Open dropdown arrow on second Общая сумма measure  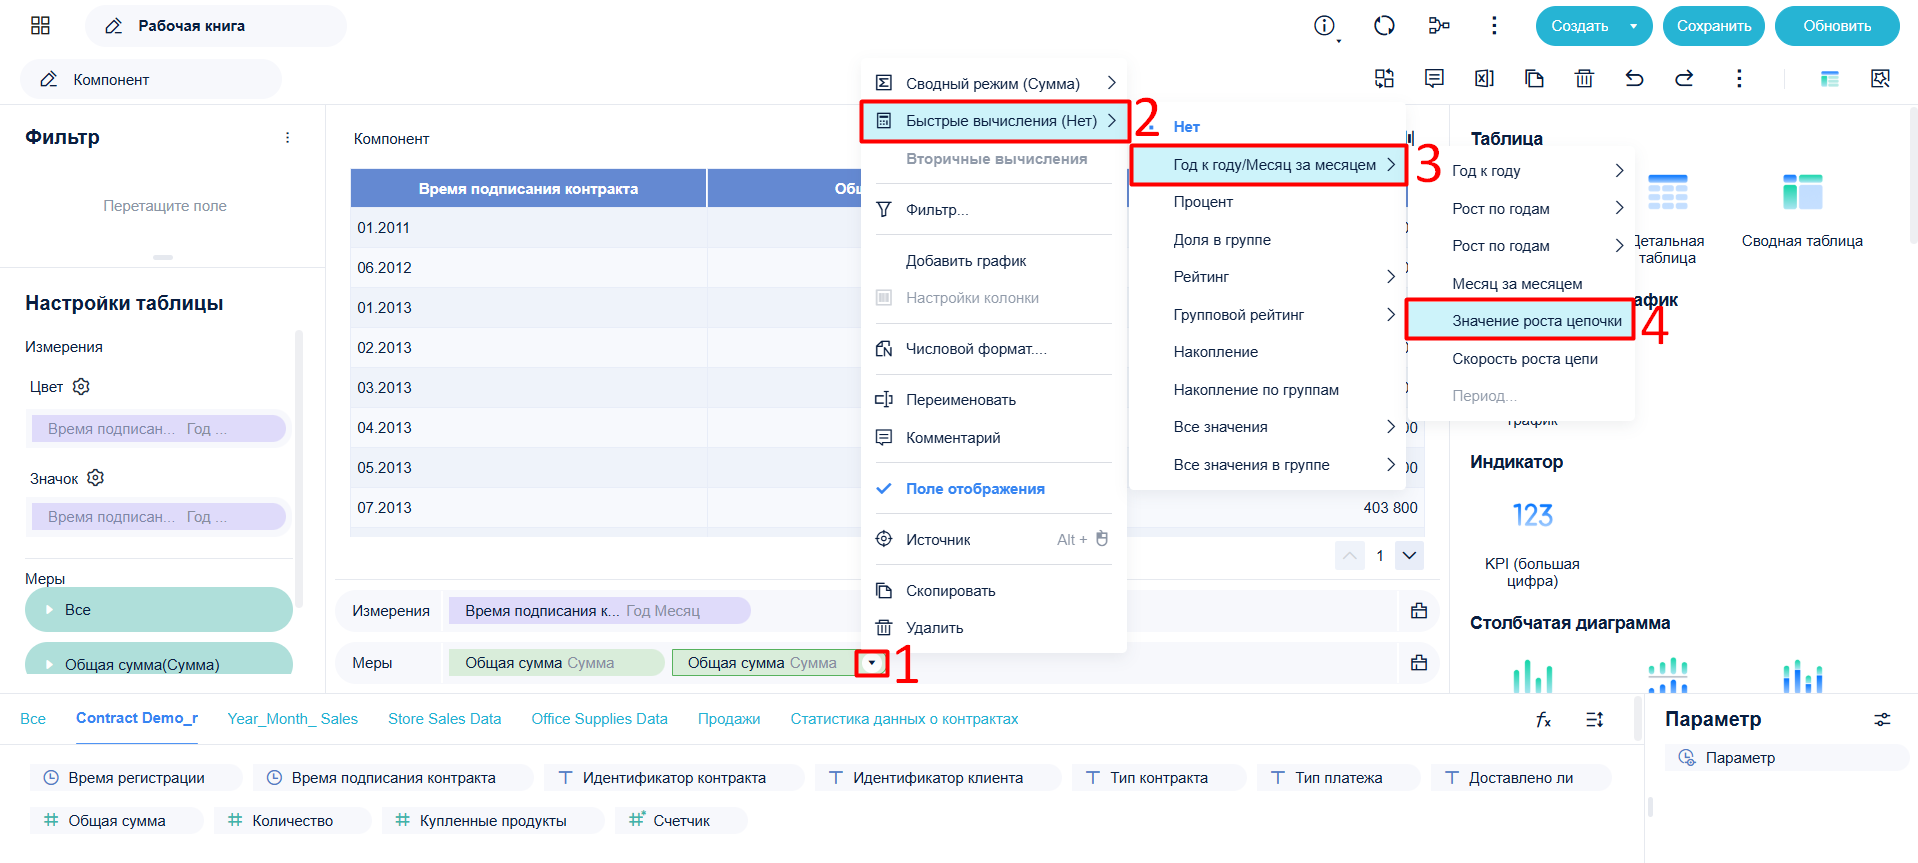coord(872,663)
